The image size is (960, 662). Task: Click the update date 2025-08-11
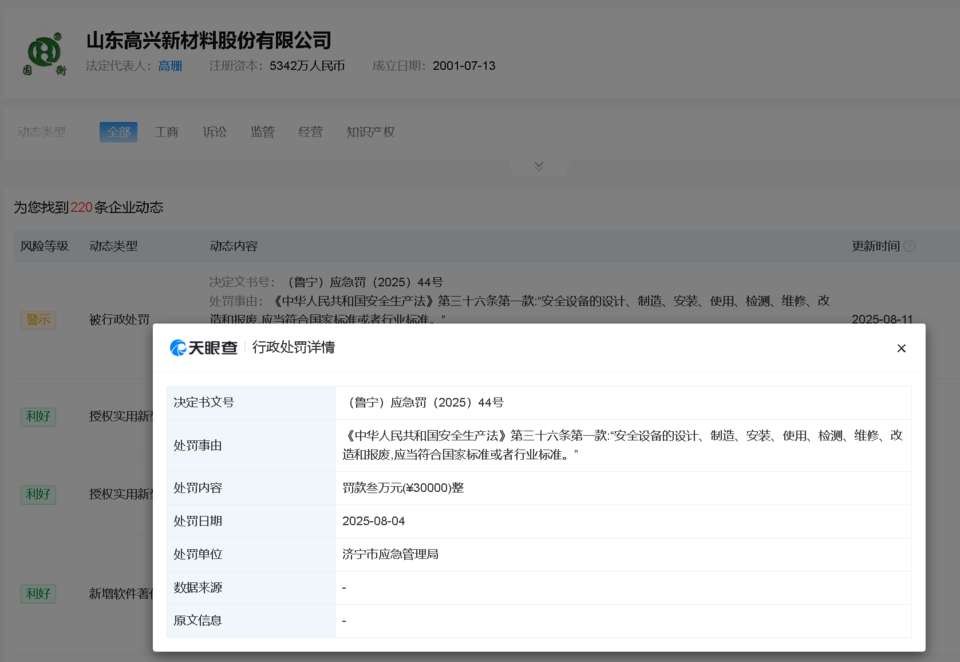[882, 319]
